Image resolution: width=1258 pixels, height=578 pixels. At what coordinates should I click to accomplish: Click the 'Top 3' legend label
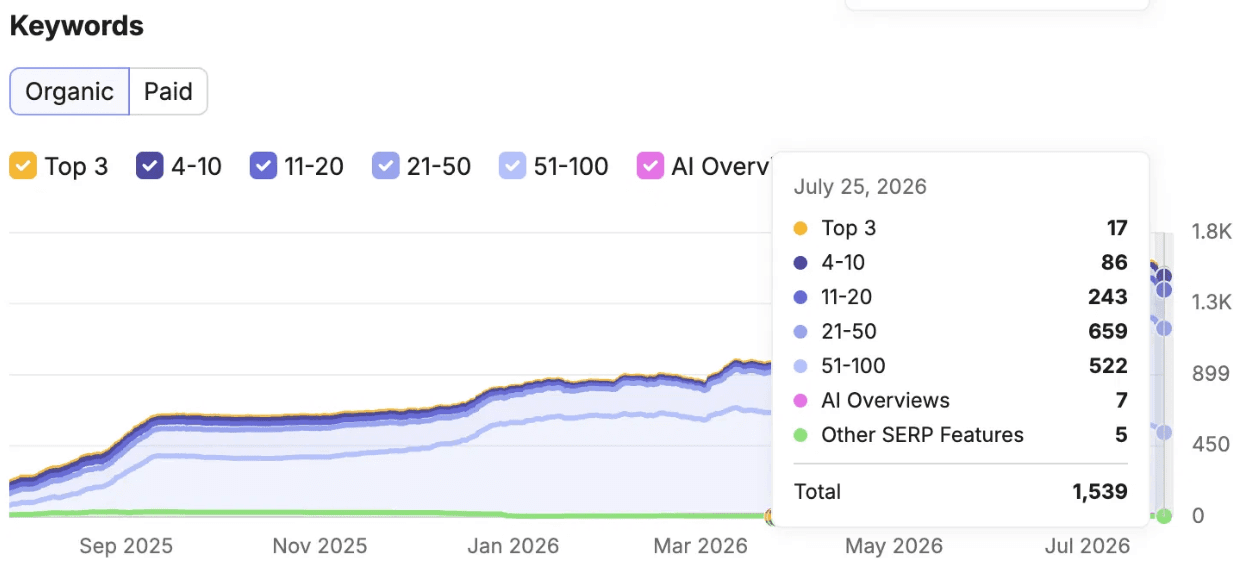[x=76, y=166]
